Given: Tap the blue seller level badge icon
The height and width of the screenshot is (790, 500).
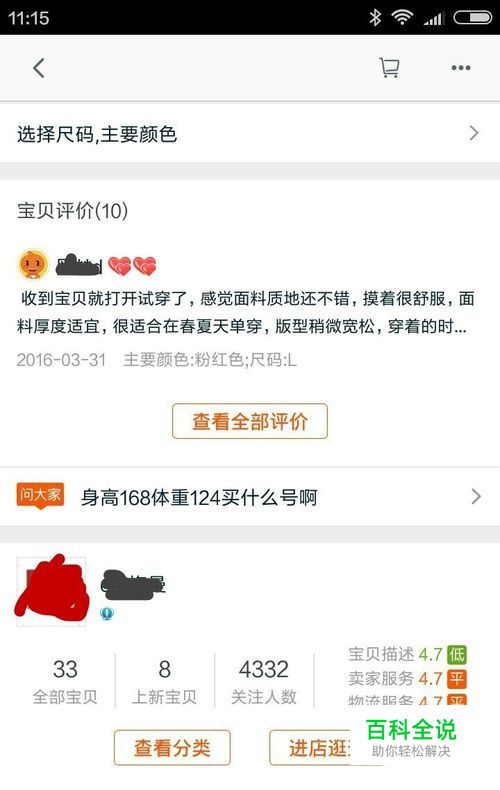Looking at the screenshot, I should pyautogui.click(x=106, y=613).
